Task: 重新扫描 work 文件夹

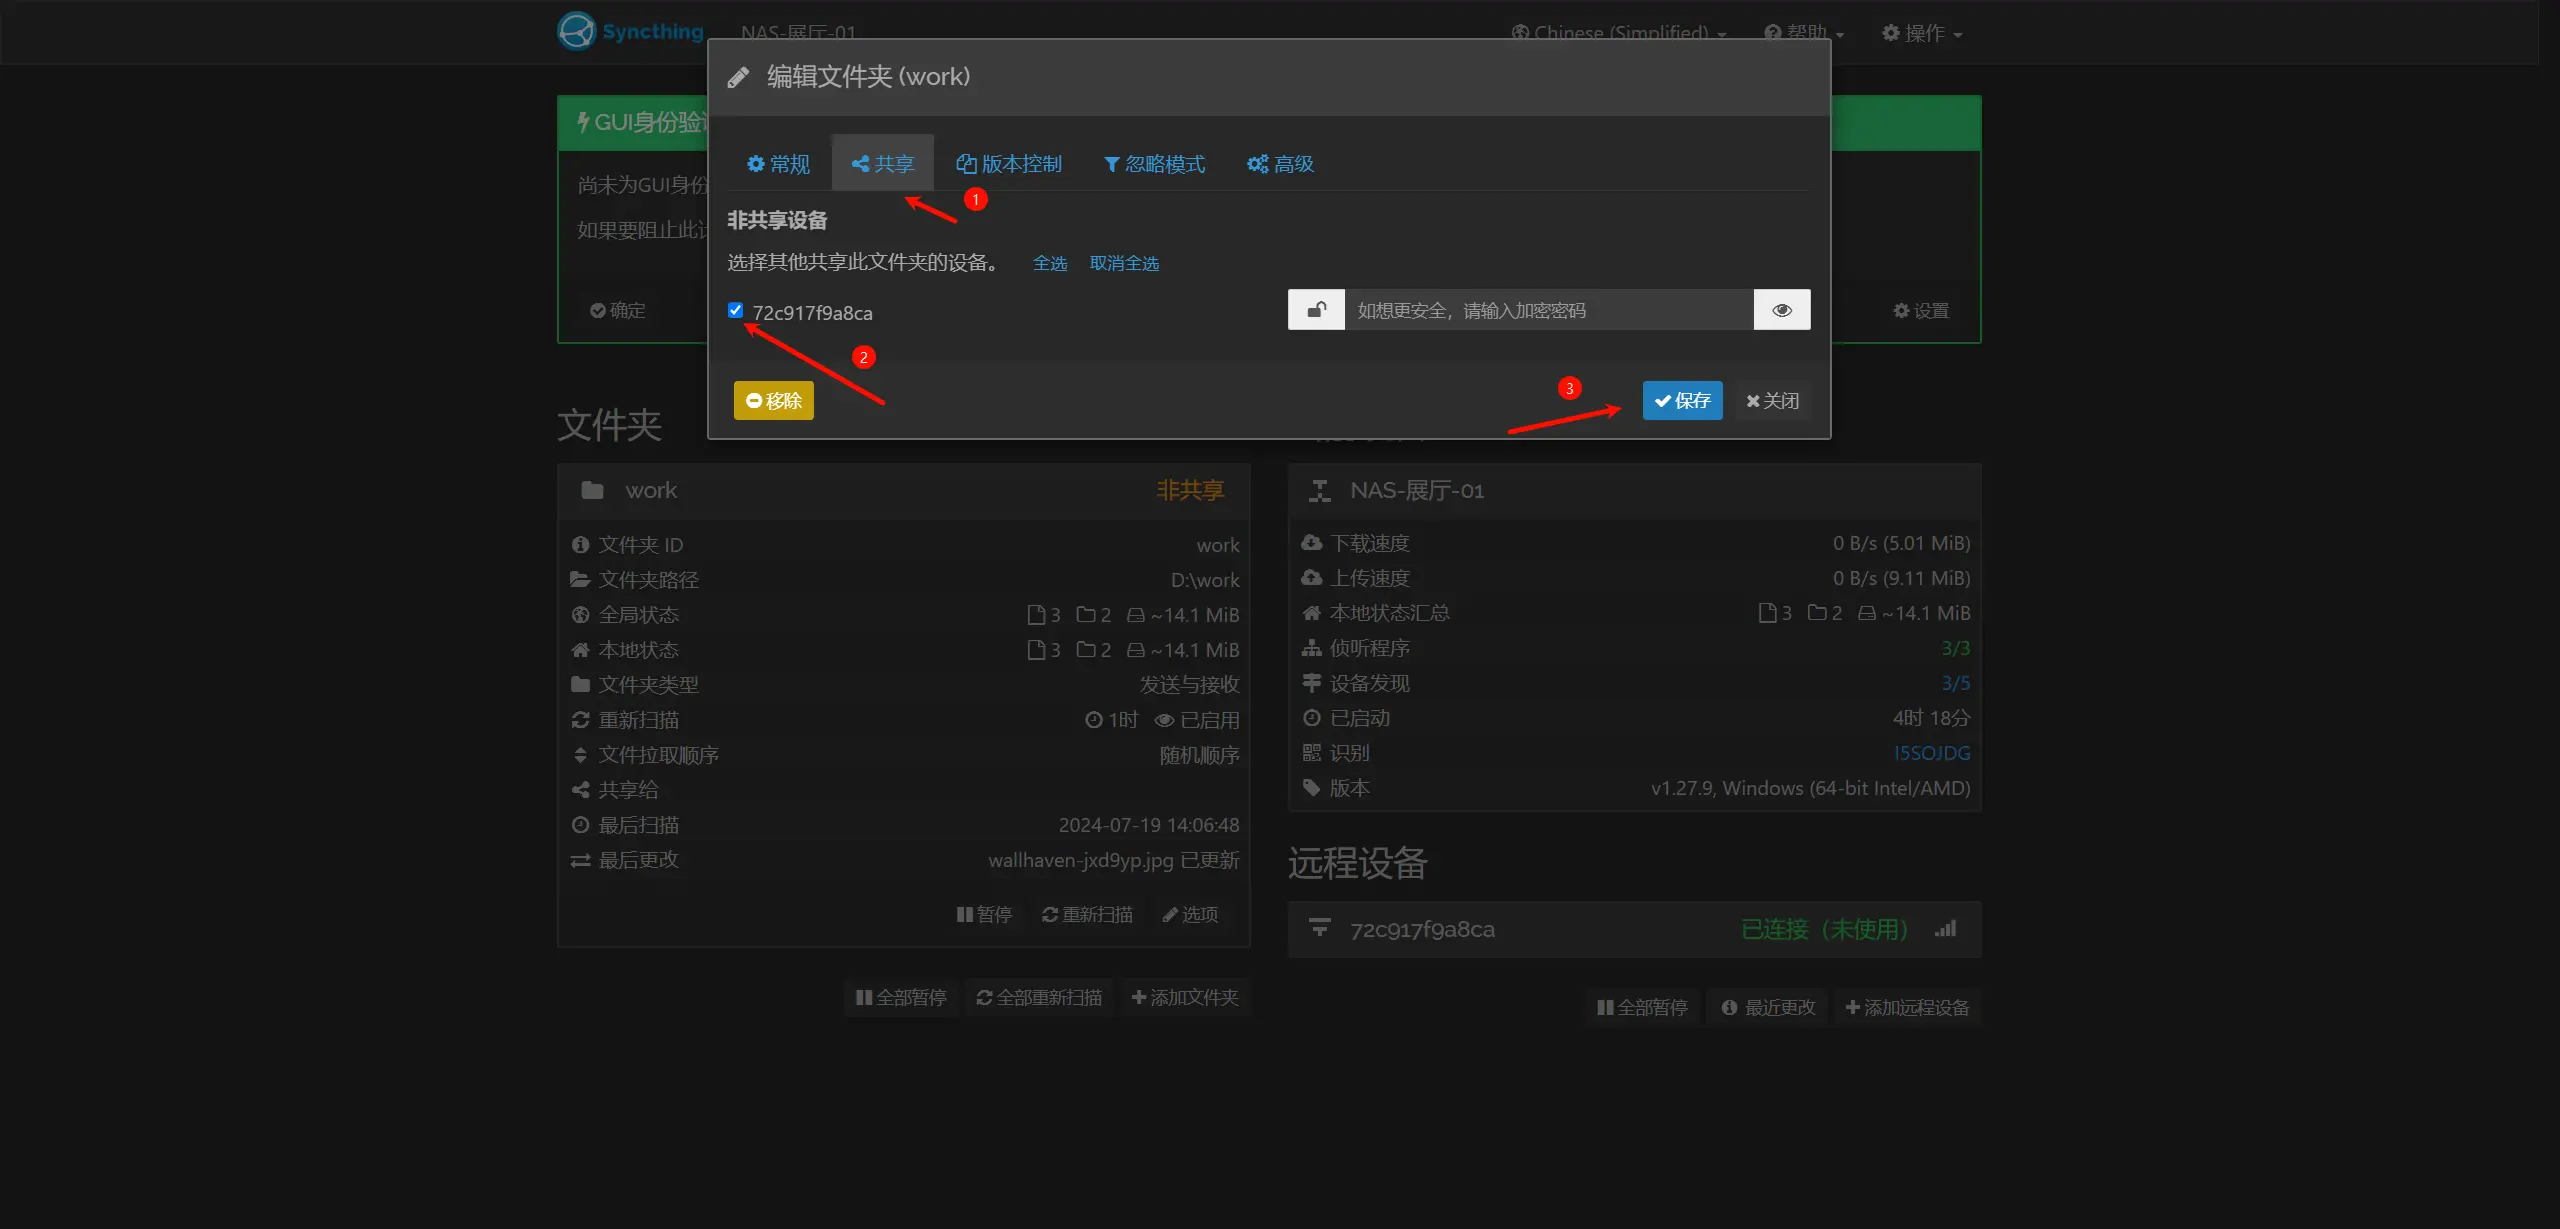Action: [1086, 913]
